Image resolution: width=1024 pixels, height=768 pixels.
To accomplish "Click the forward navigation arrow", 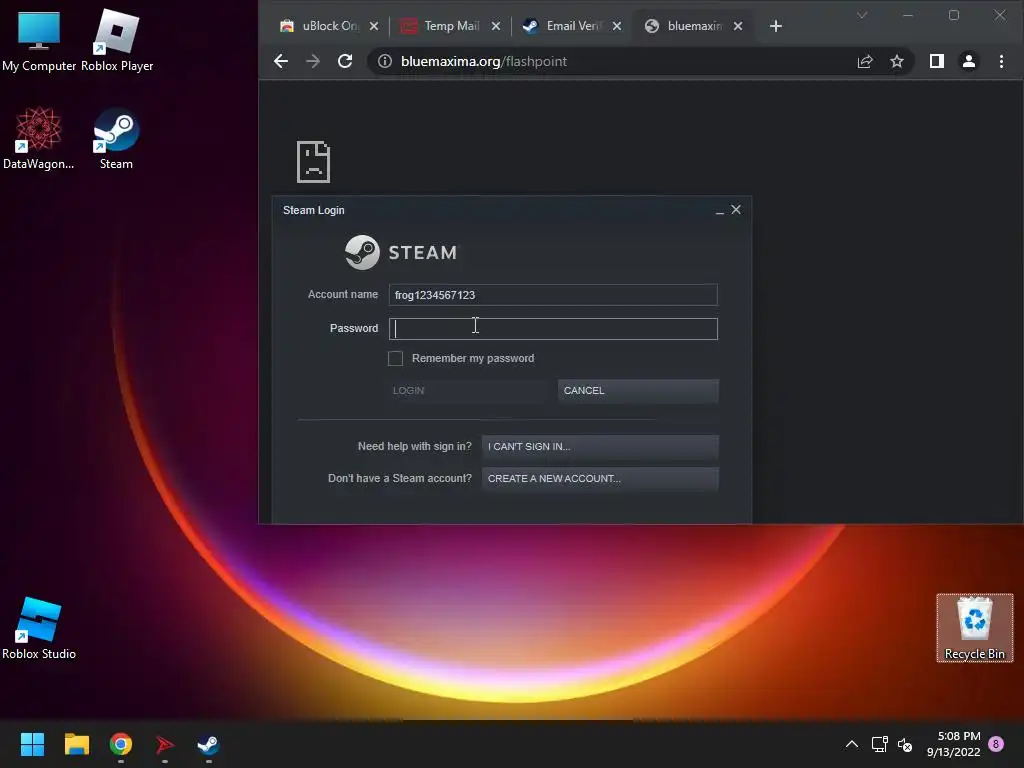I will [313, 61].
